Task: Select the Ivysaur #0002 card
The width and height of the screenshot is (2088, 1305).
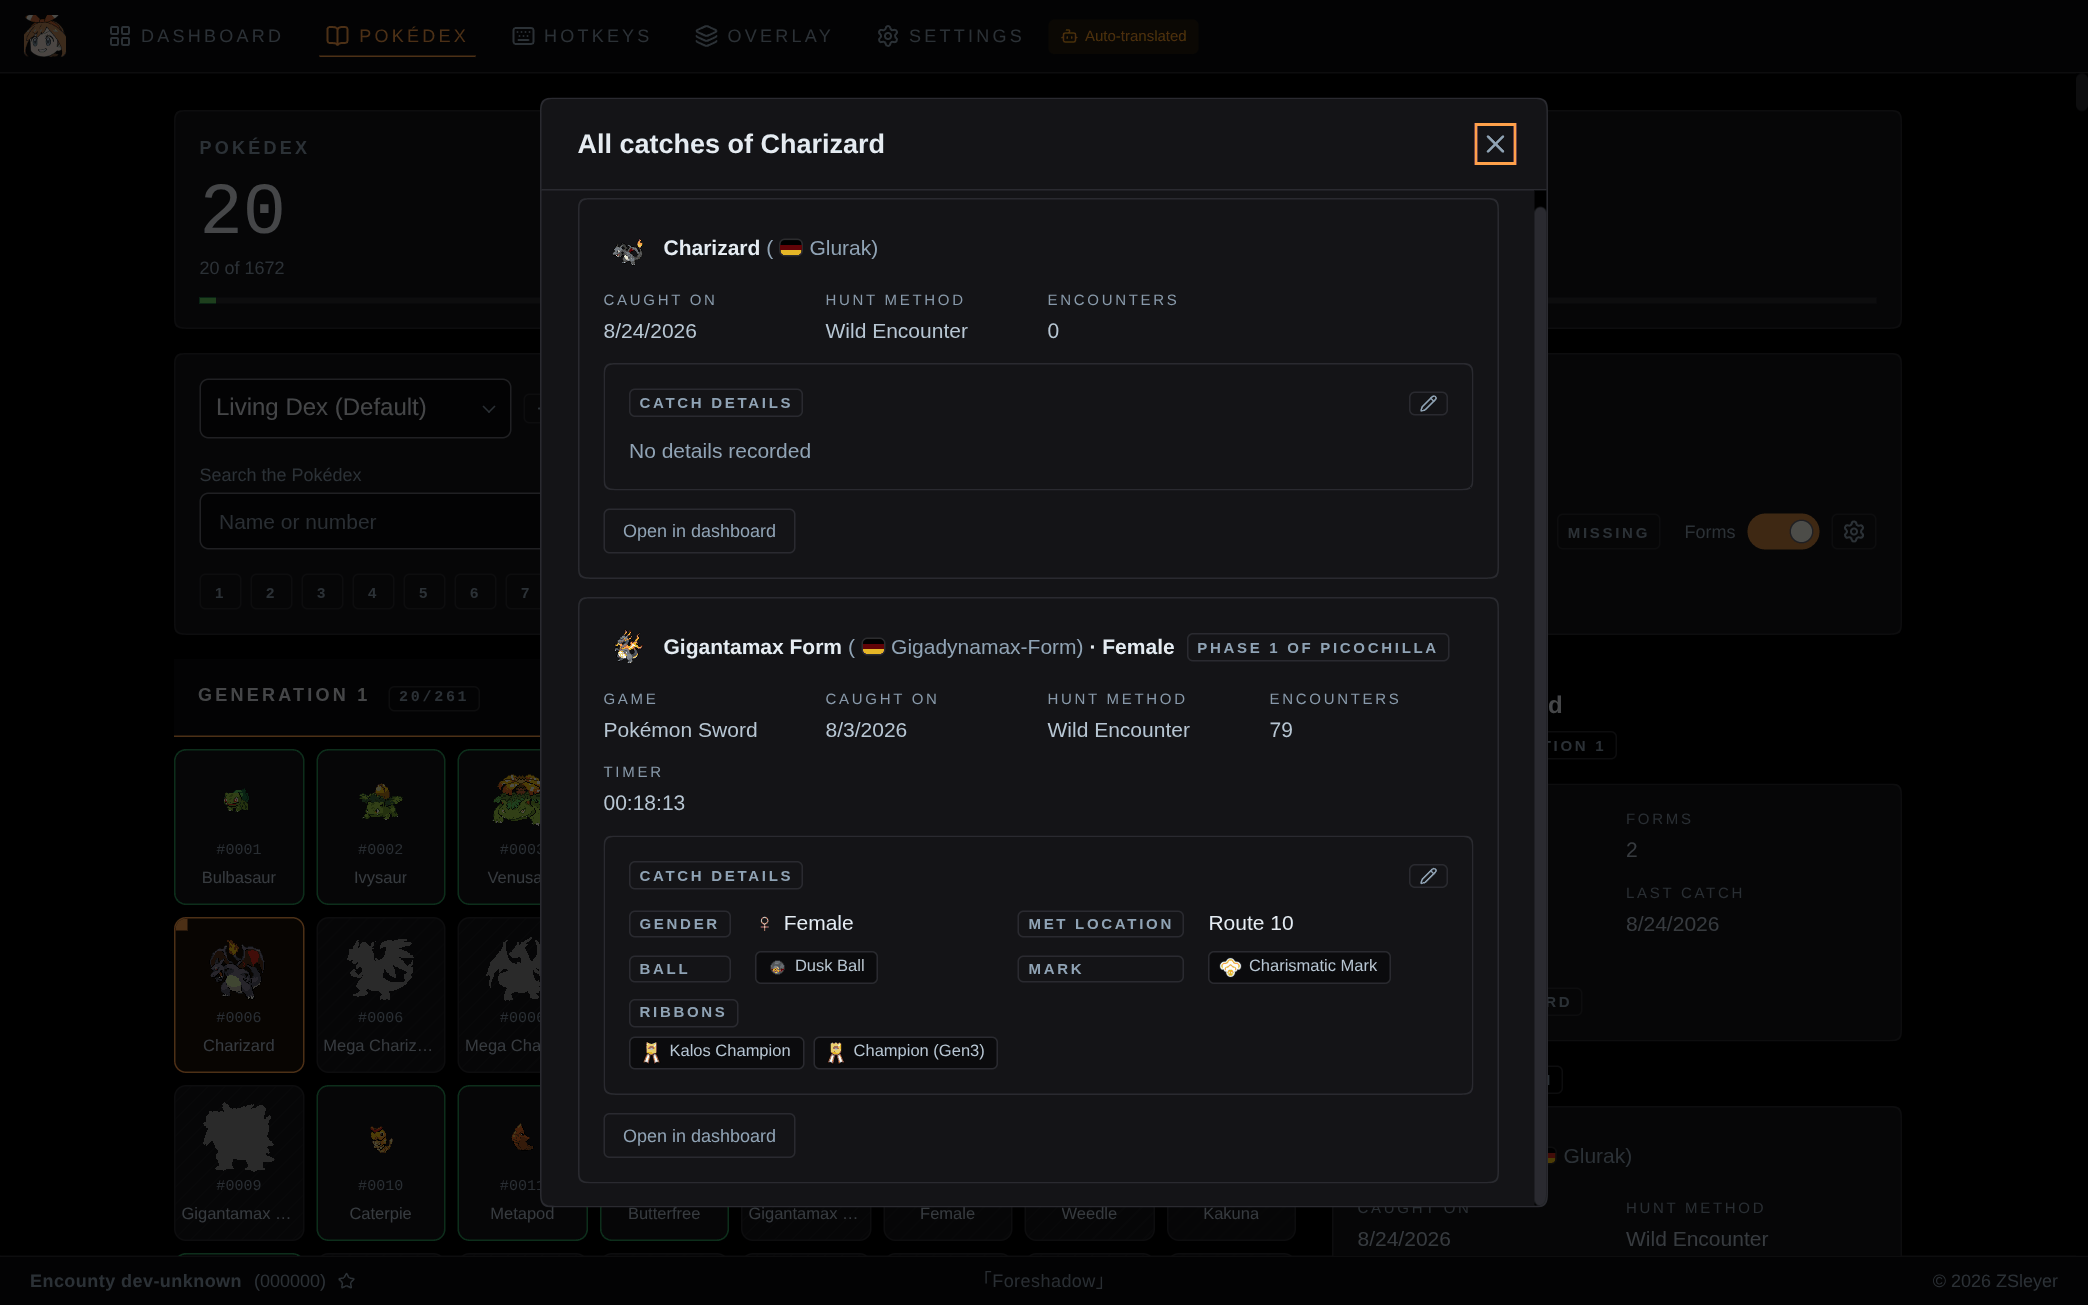Action: pos(380,827)
